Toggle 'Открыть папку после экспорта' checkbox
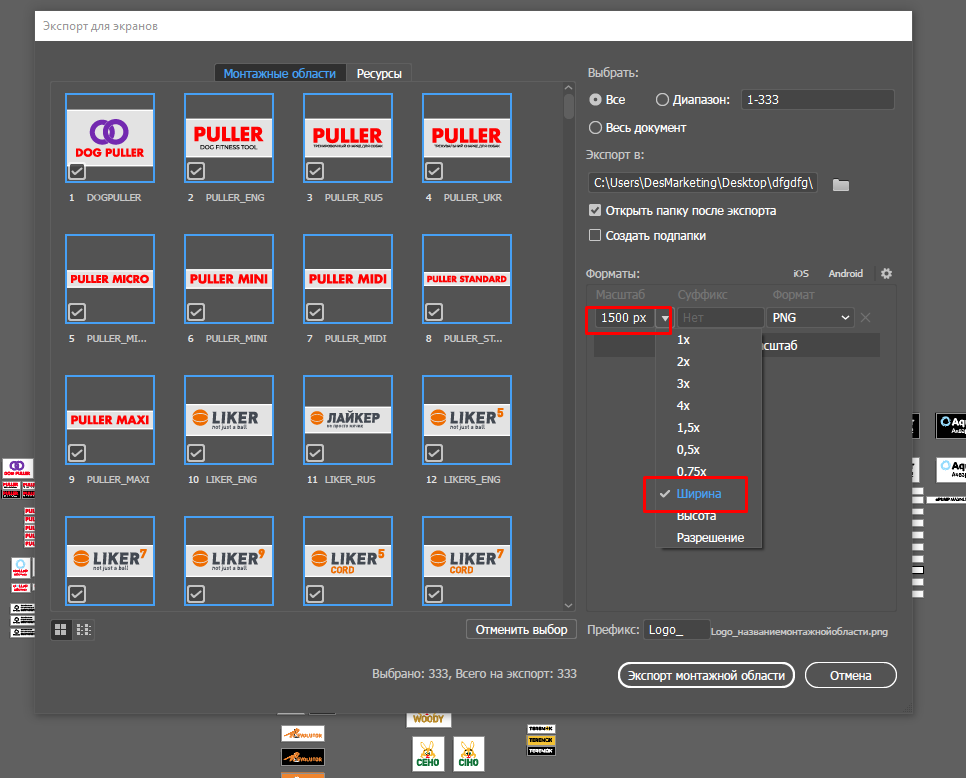This screenshot has width=966, height=778. [595, 210]
